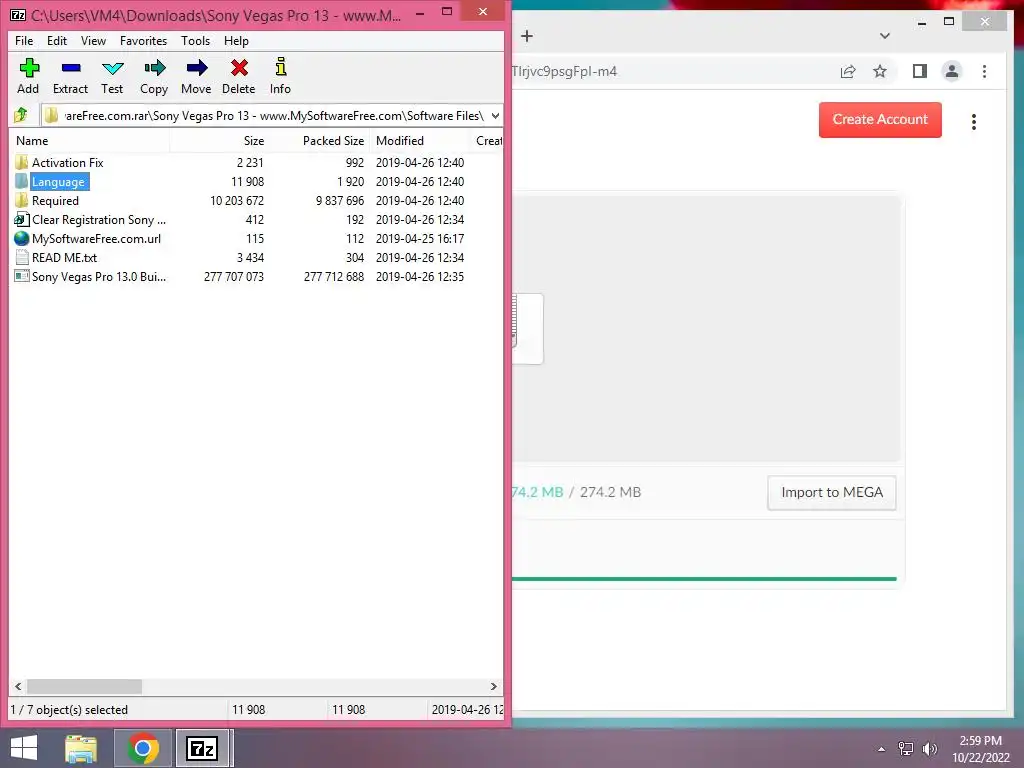The width and height of the screenshot is (1024, 768).
Task: Open the Help menu
Action: [236, 40]
